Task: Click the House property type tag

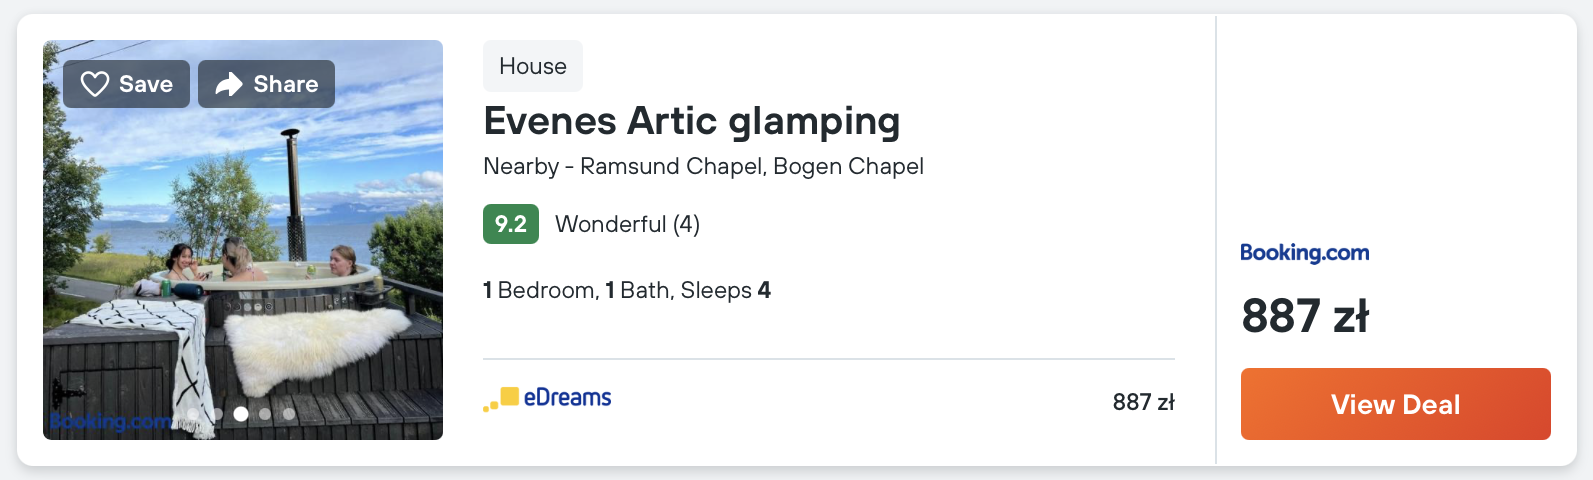Action: pos(532,66)
